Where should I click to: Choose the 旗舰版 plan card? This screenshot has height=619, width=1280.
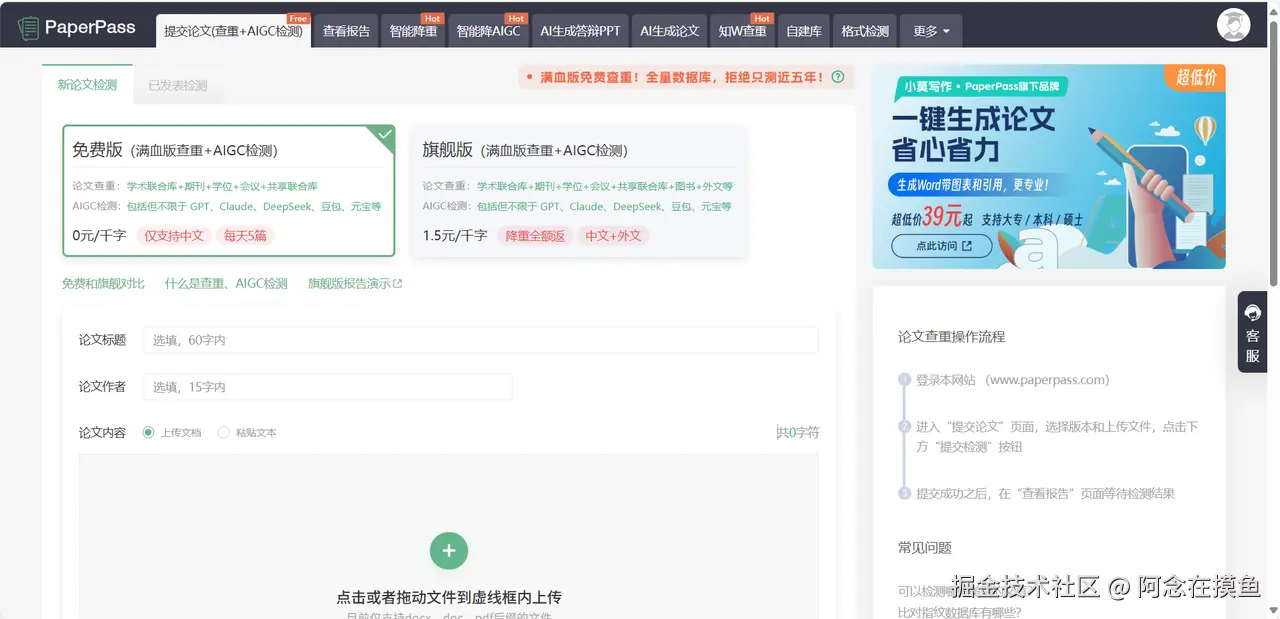click(x=578, y=191)
